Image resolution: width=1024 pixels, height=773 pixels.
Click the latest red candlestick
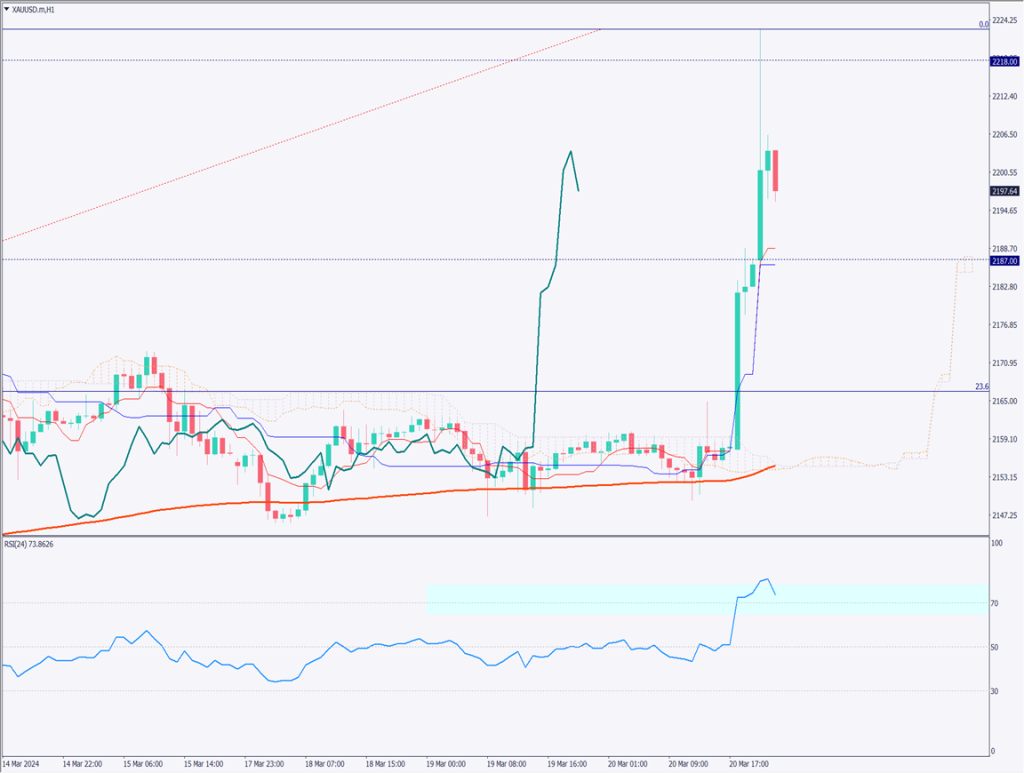[x=775, y=170]
